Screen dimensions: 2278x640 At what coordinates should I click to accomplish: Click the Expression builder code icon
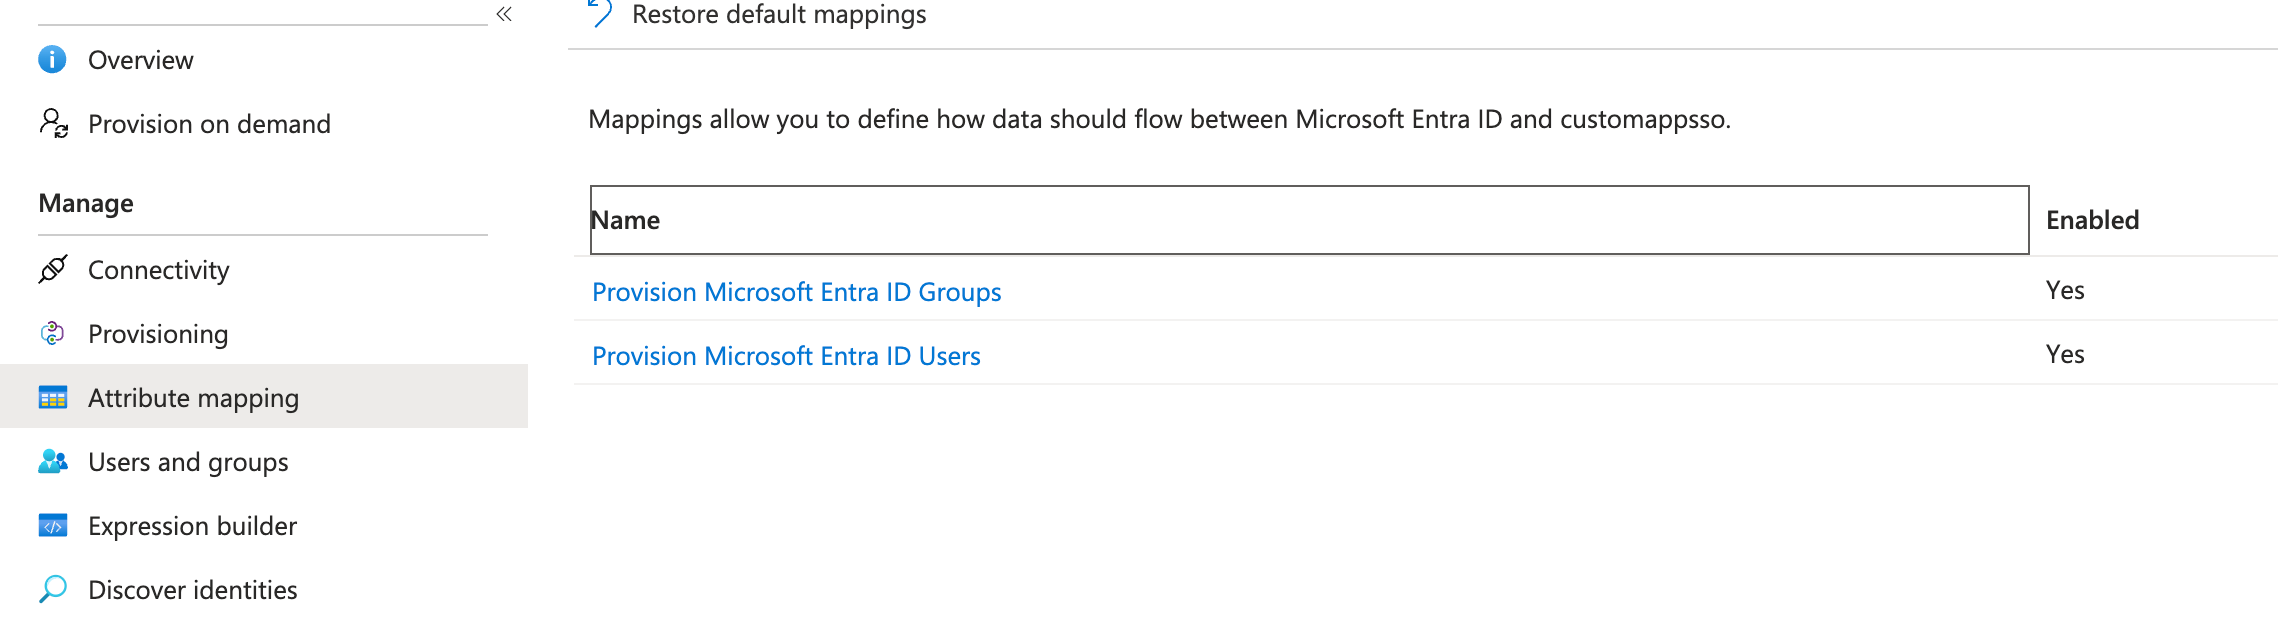(53, 525)
